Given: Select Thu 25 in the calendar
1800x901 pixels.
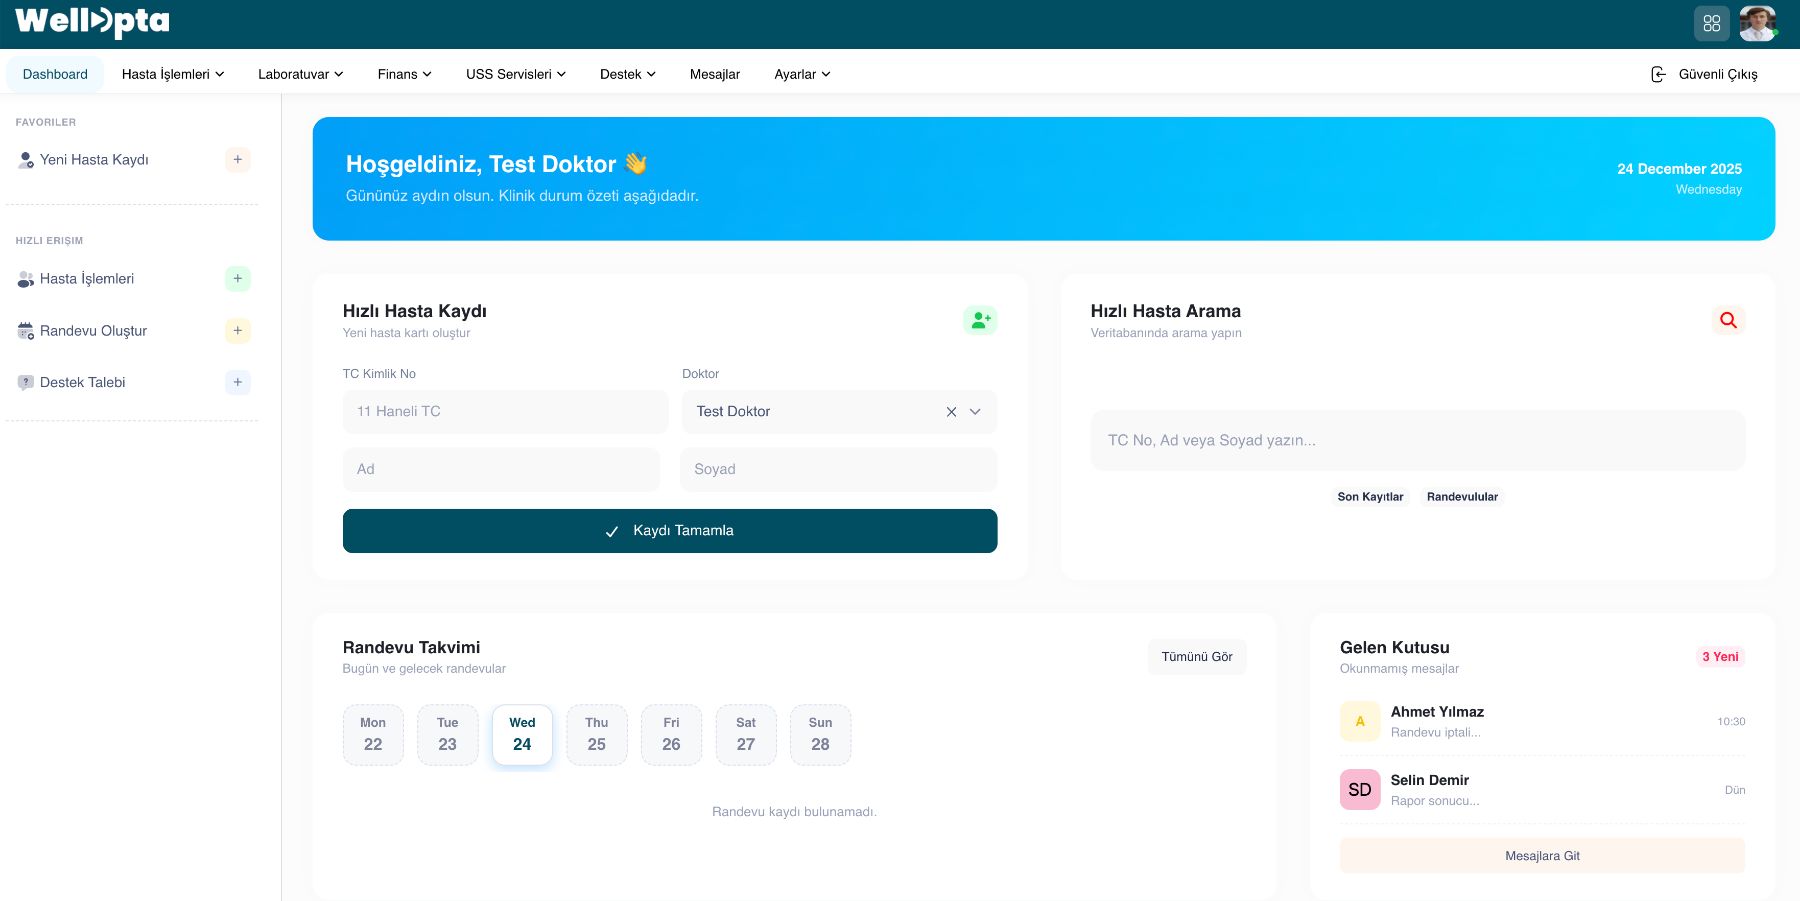Looking at the screenshot, I should coord(596,735).
